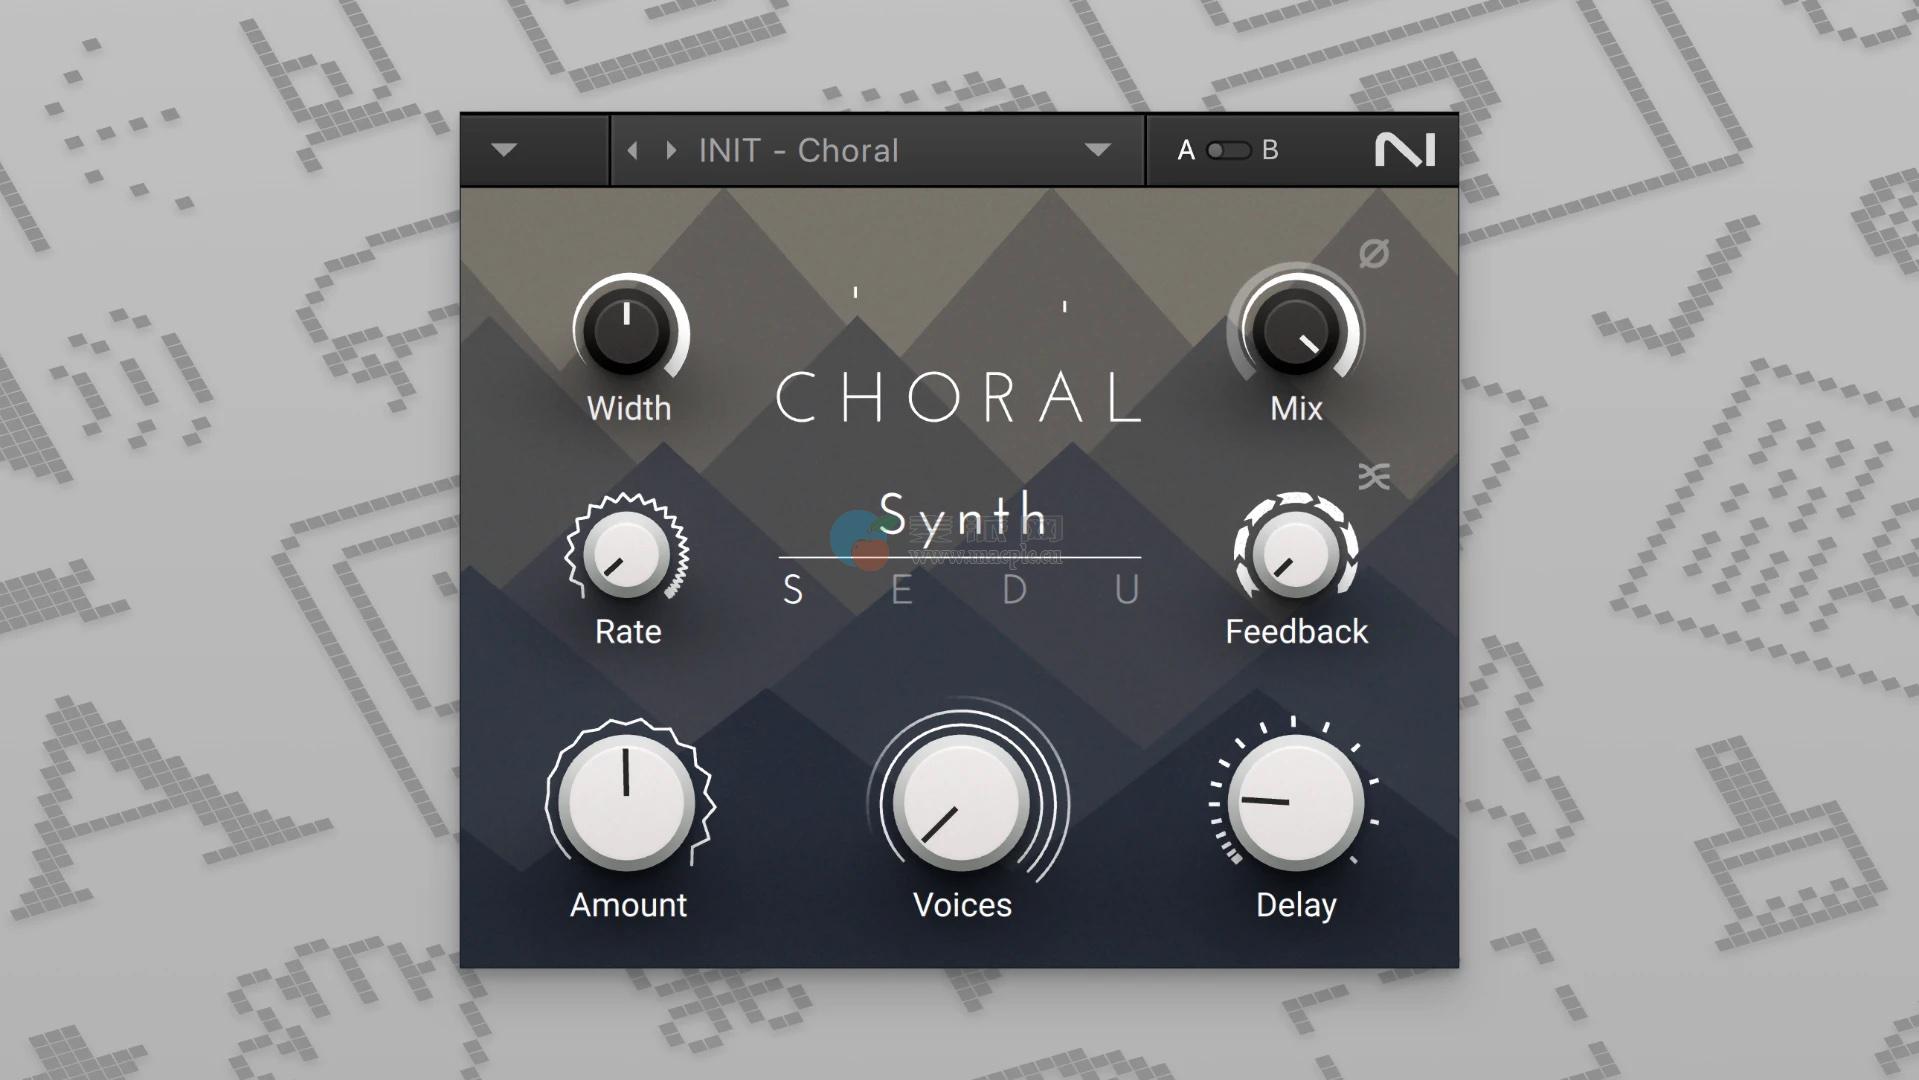Click the Delay knob
1919x1080 pixels.
(1295, 802)
